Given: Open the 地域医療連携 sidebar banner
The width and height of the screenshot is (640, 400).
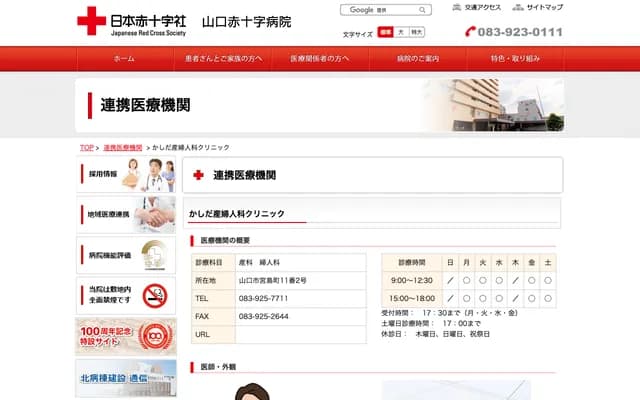Looking at the screenshot, I should pos(126,215).
